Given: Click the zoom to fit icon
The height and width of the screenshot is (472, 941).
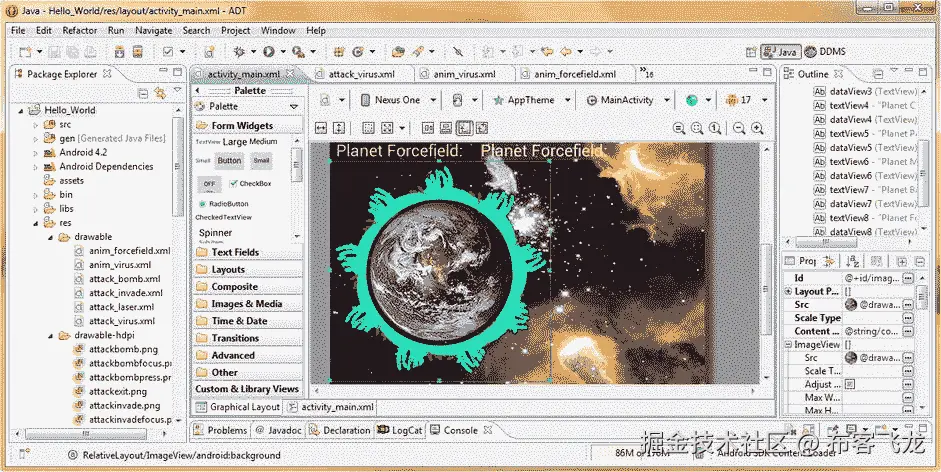Looking at the screenshot, I should pyautogui.click(x=697, y=128).
